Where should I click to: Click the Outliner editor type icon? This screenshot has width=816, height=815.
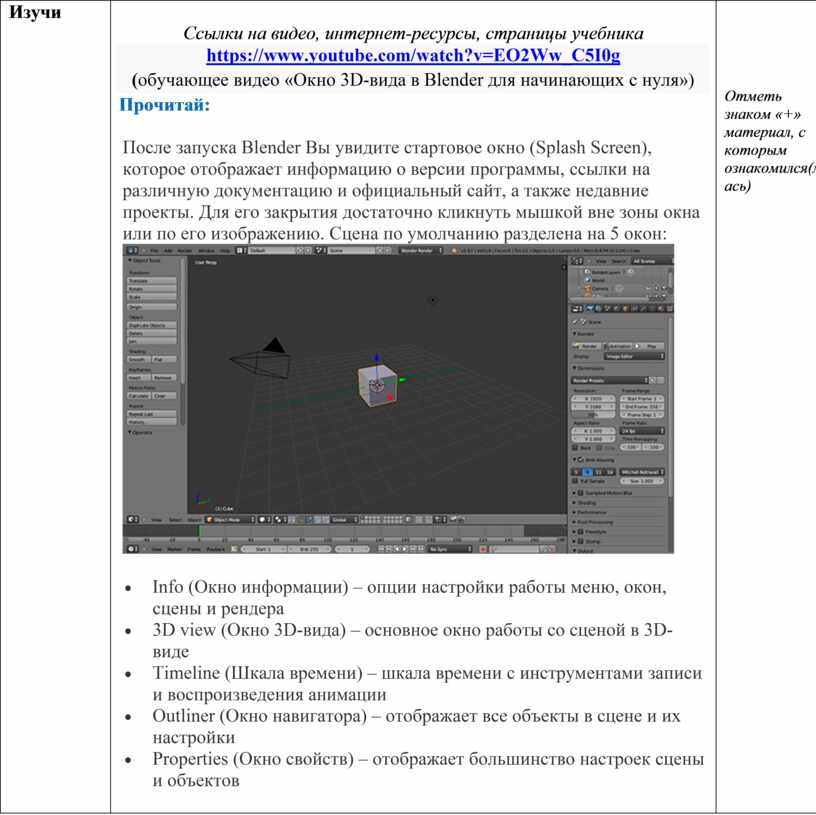tap(577, 261)
